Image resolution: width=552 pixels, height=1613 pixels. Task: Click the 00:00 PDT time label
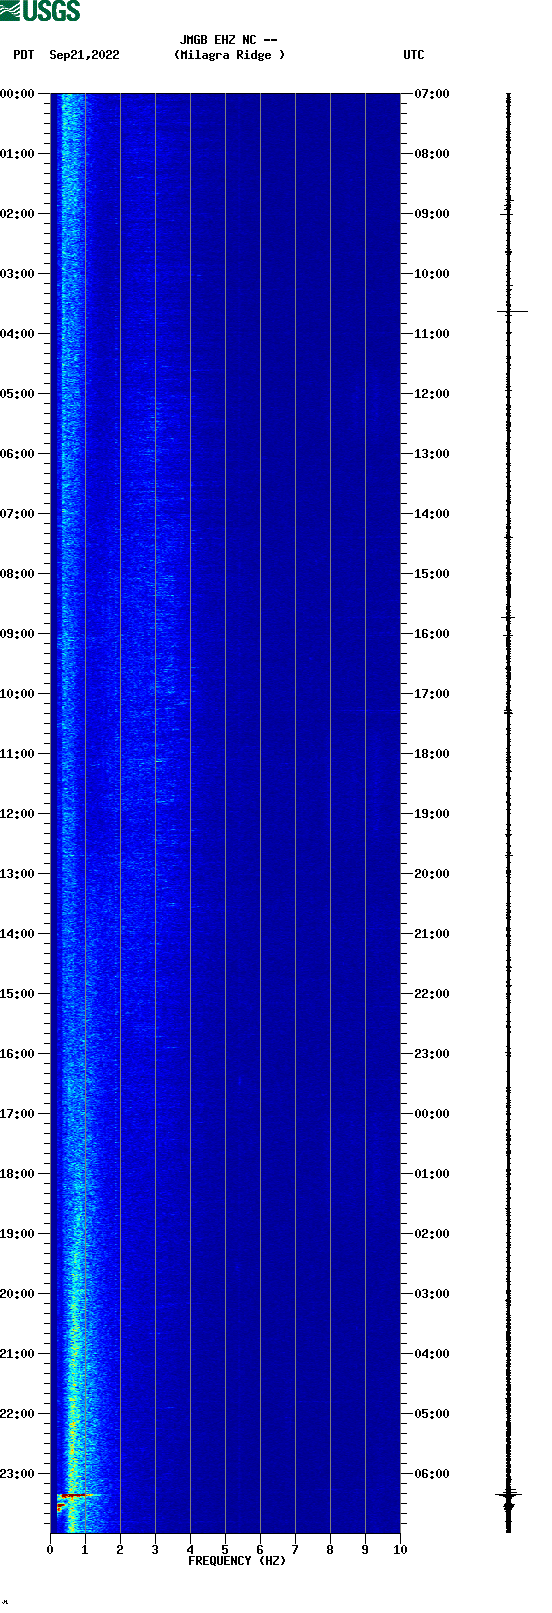coord(17,94)
